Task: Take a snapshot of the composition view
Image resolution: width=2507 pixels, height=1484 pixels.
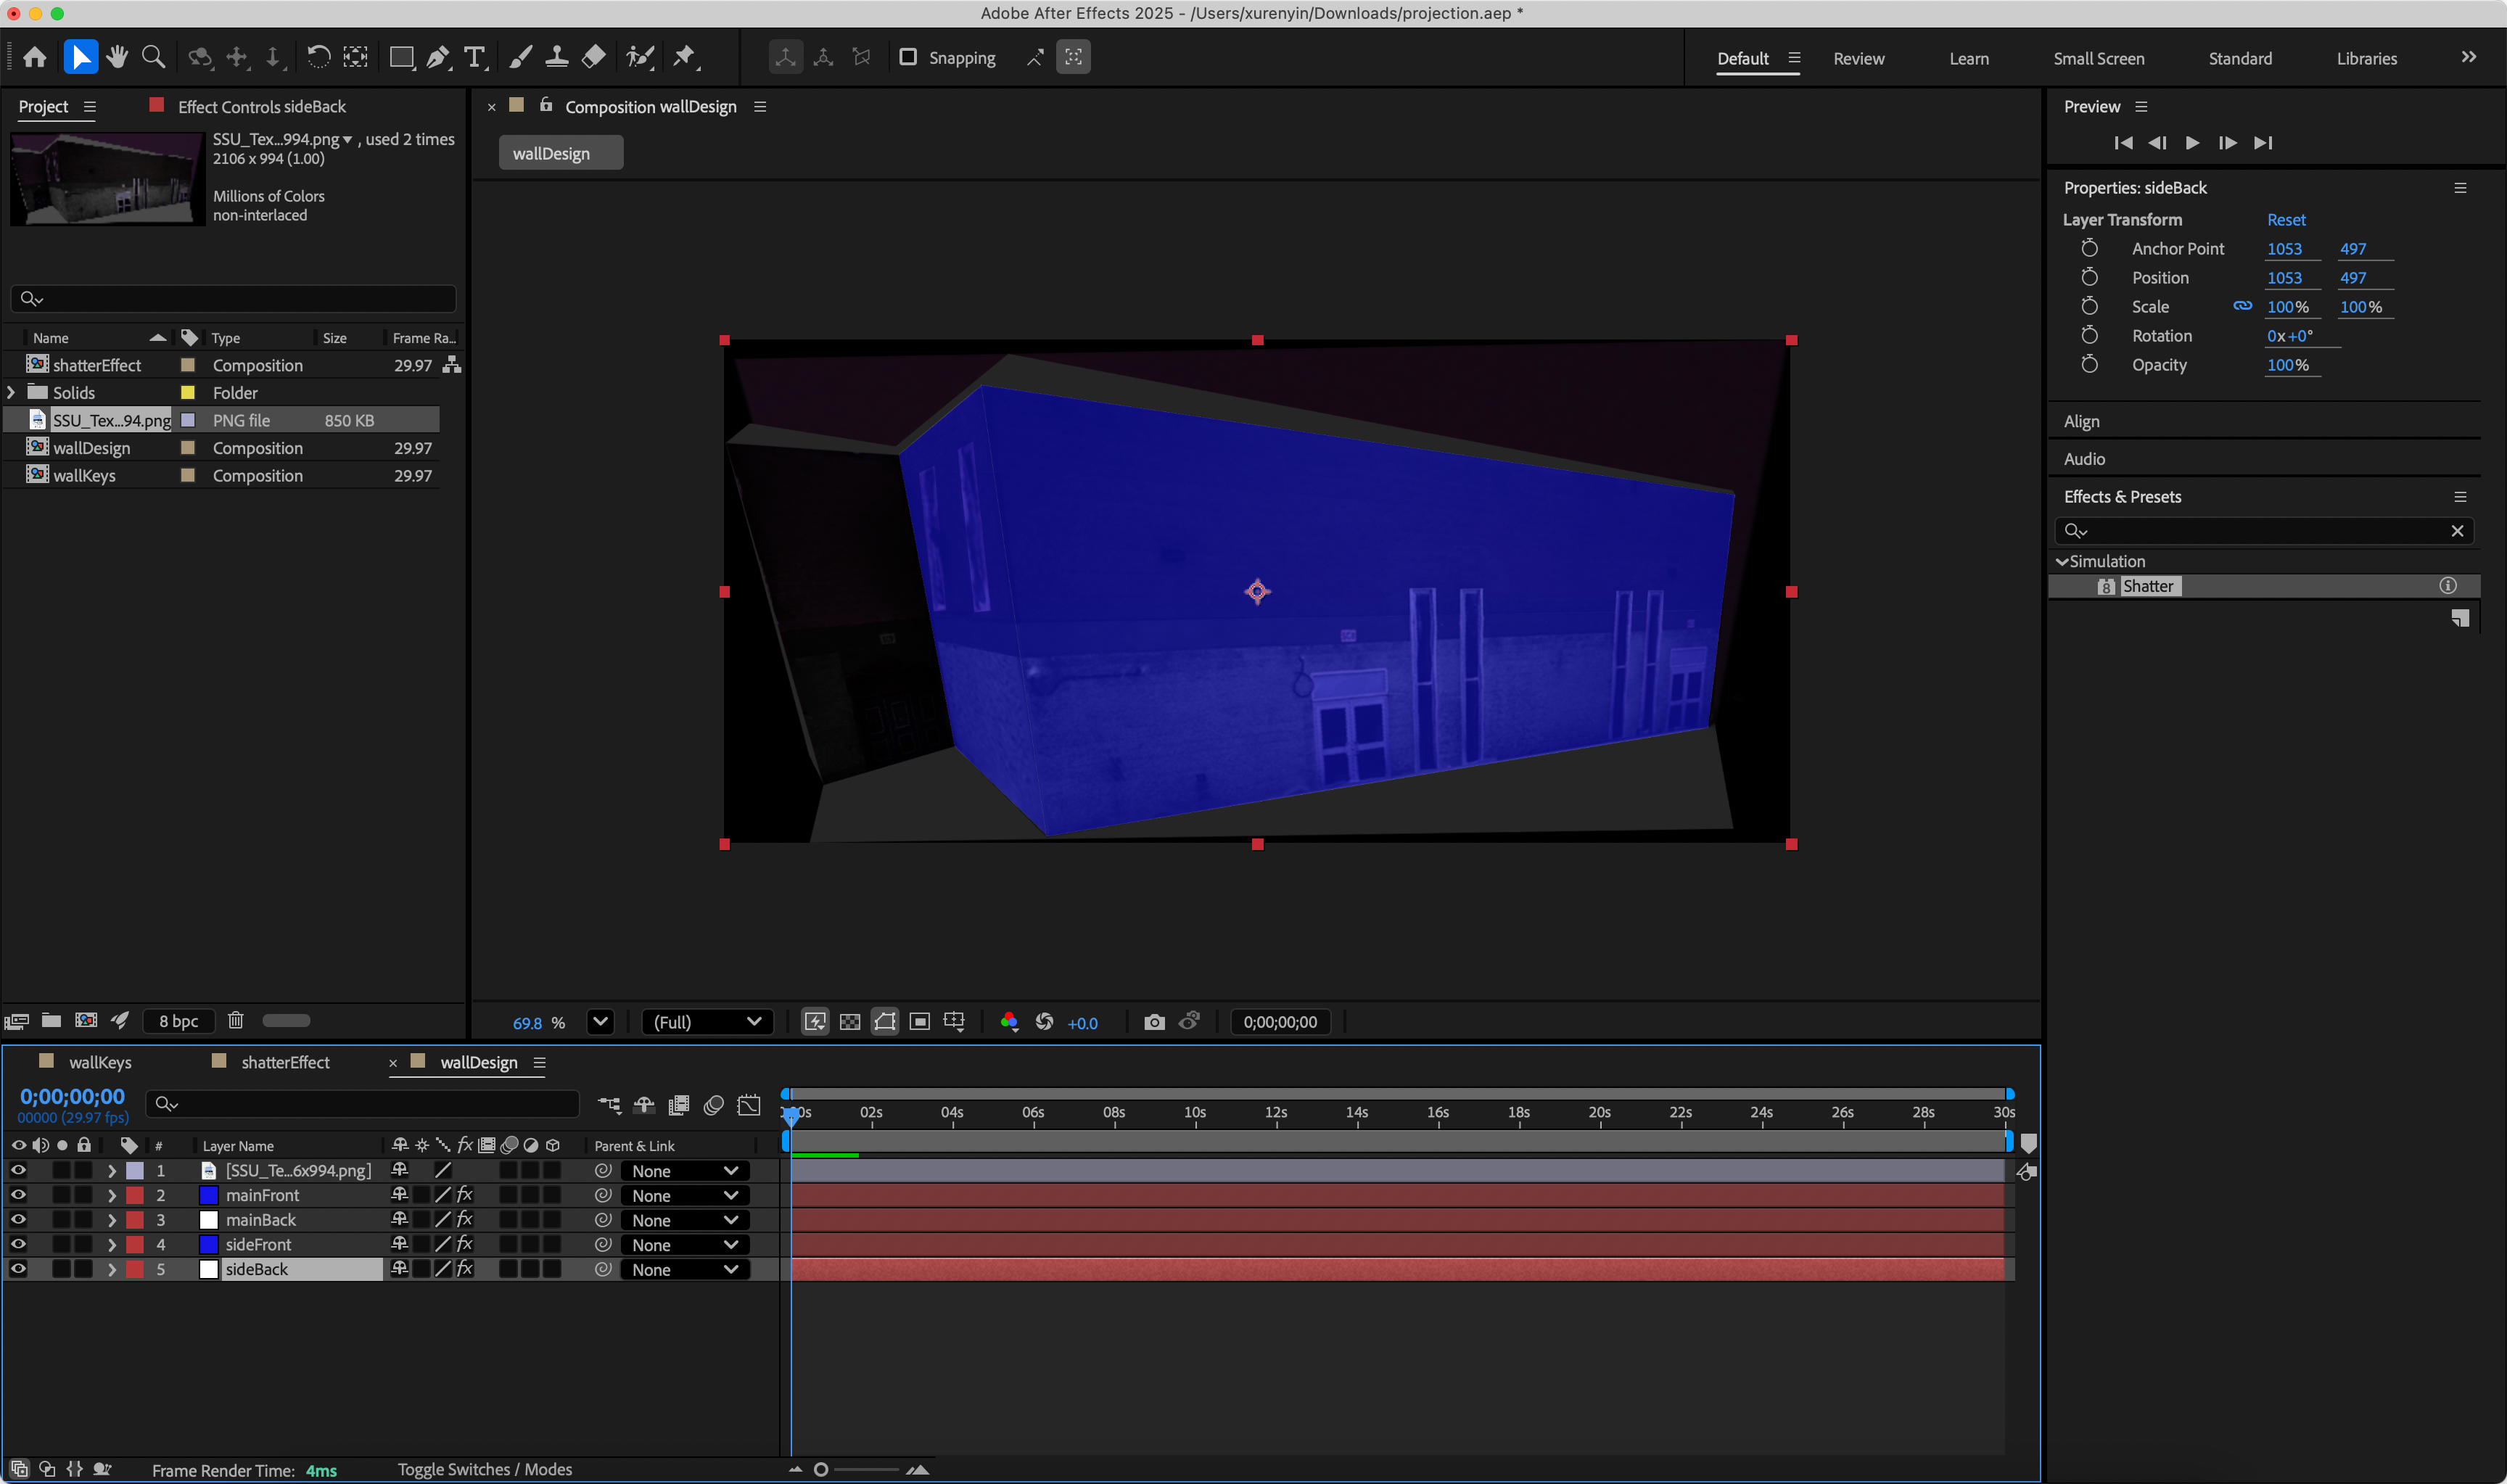Action: pyautogui.click(x=1154, y=1021)
